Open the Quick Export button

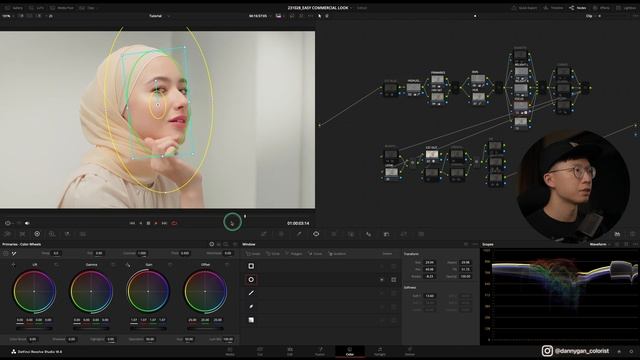pyautogui.click(x=525, y=8)
